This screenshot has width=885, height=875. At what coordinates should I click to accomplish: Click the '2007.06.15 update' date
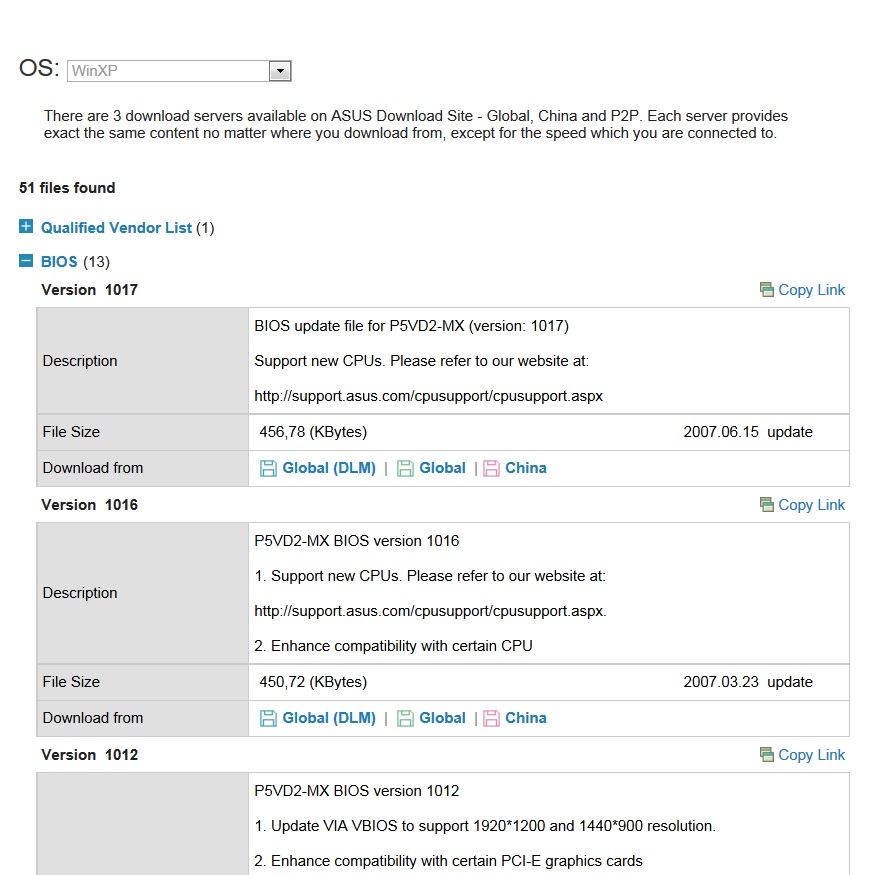[748, 432]
